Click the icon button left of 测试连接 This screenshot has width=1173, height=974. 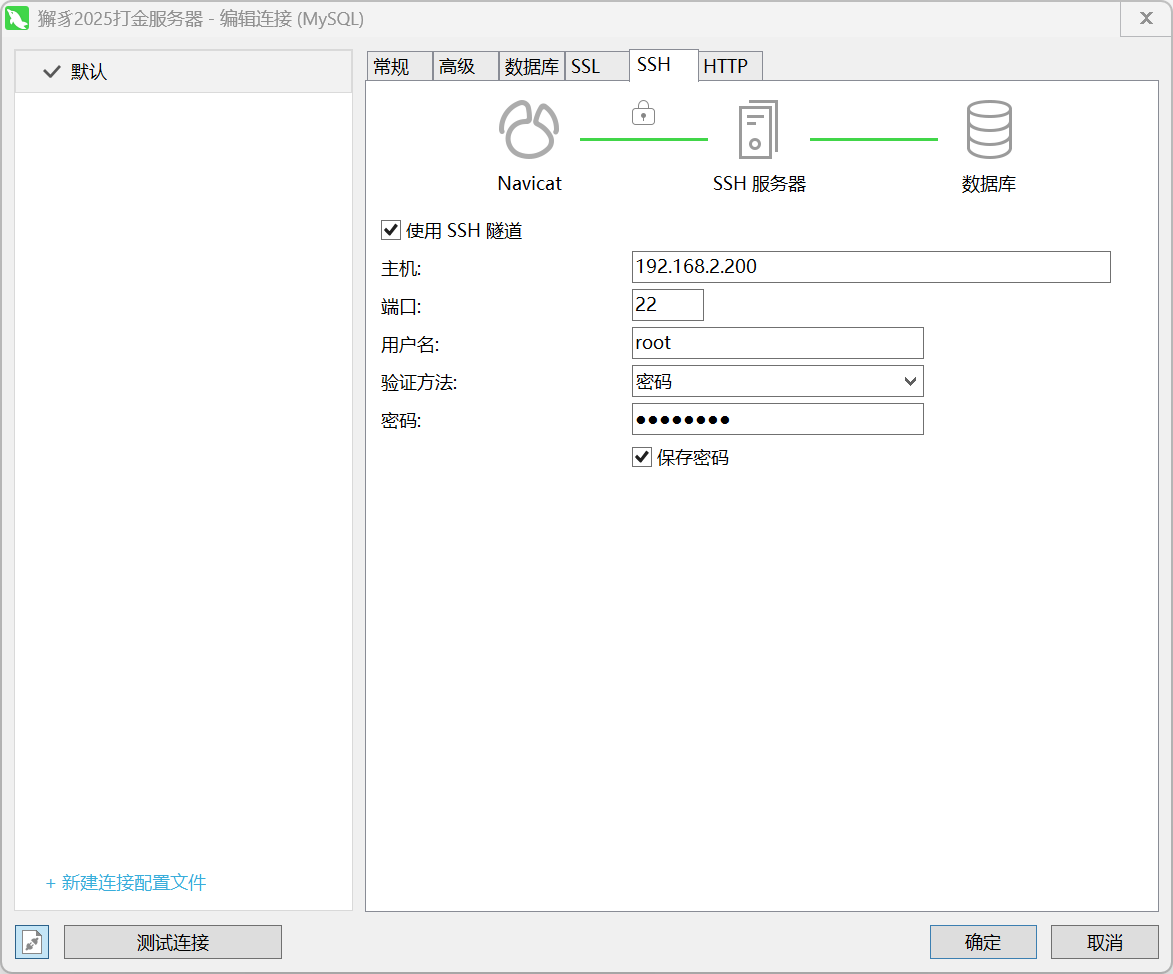(32, 942)
